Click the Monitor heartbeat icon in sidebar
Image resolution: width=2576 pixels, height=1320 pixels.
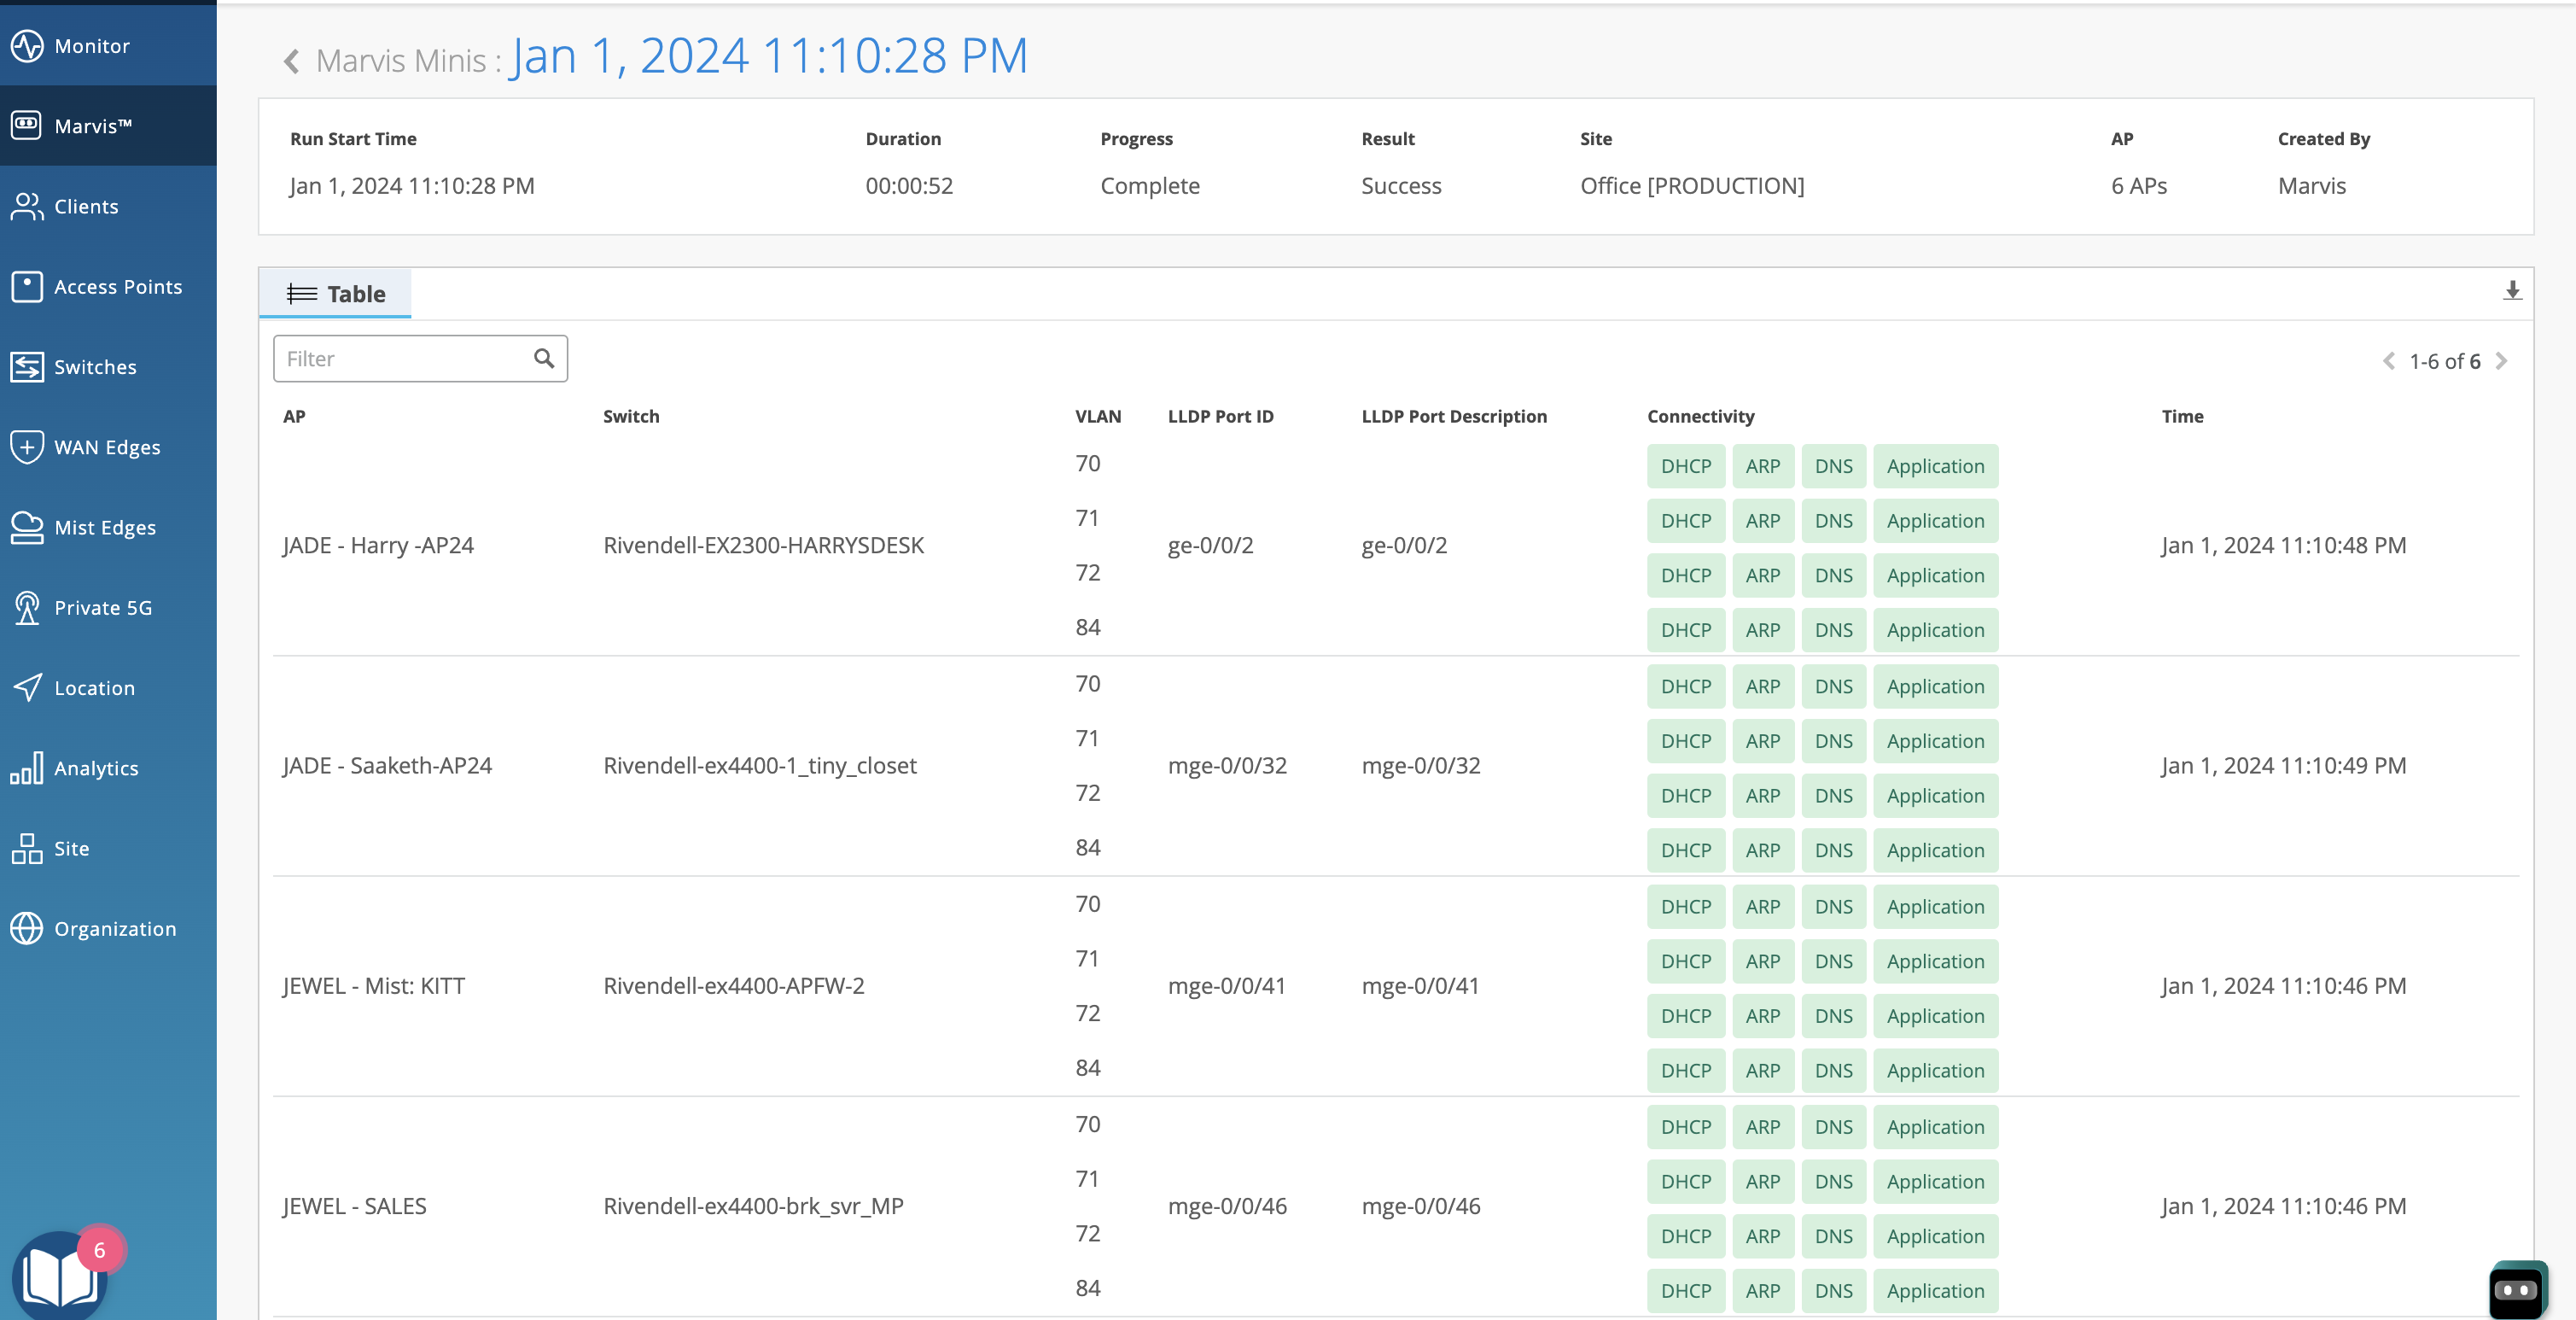pos(27,45)
